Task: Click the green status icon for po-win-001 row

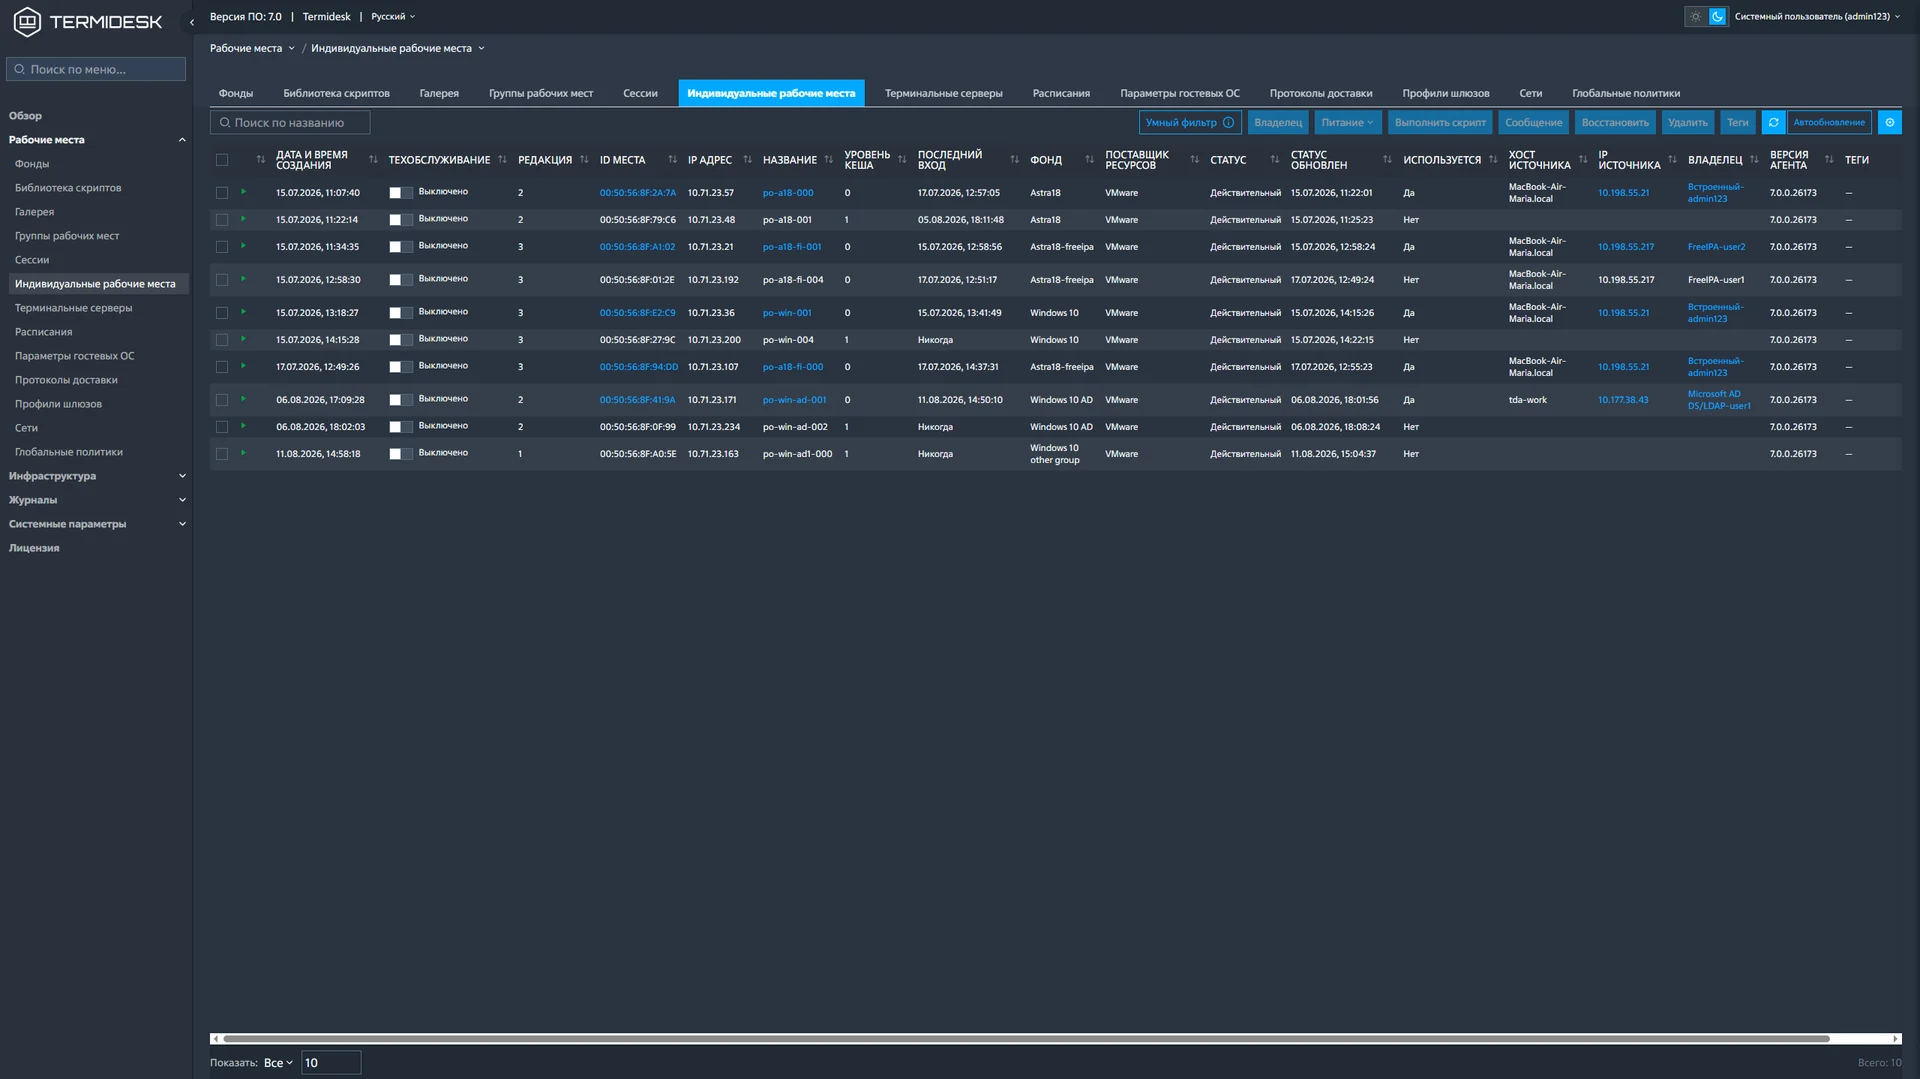Action: (243, 312)
